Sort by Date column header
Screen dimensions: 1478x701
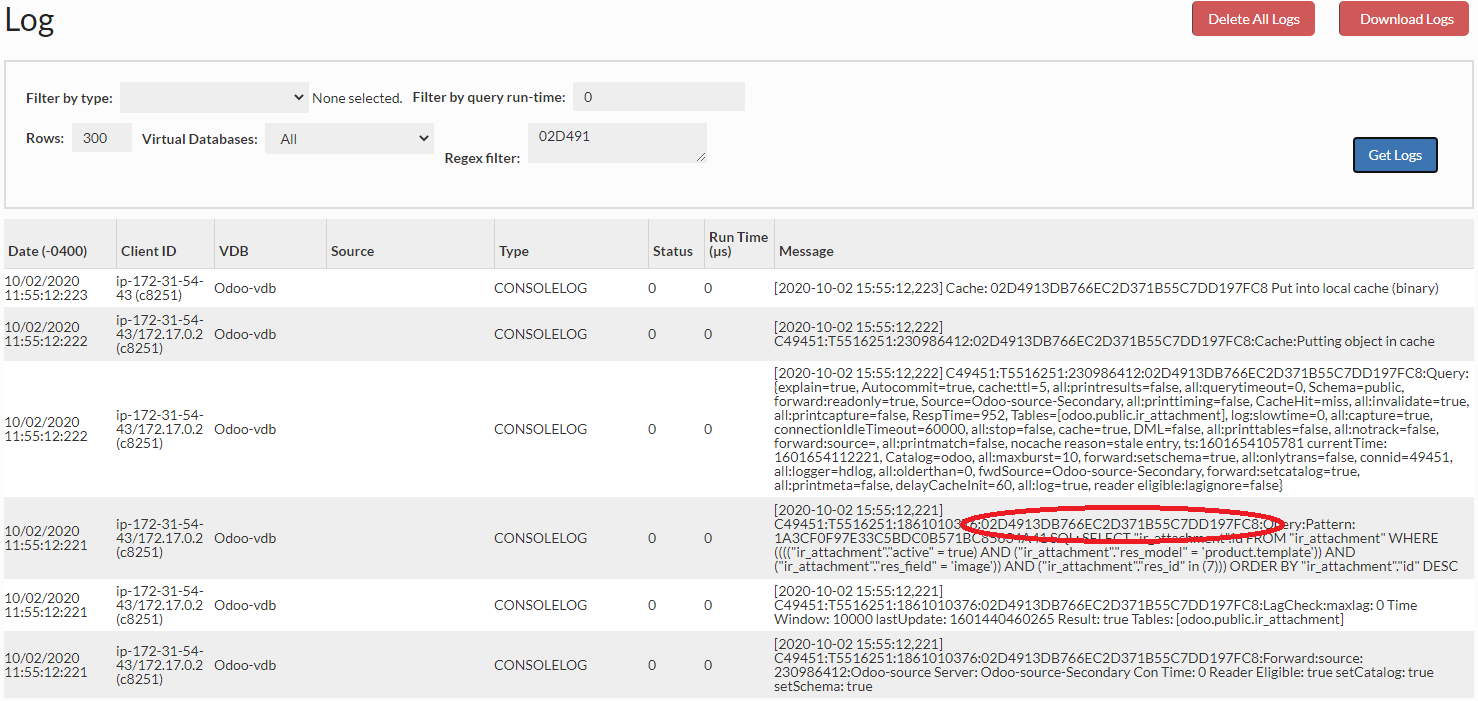[x=48, y=251]
